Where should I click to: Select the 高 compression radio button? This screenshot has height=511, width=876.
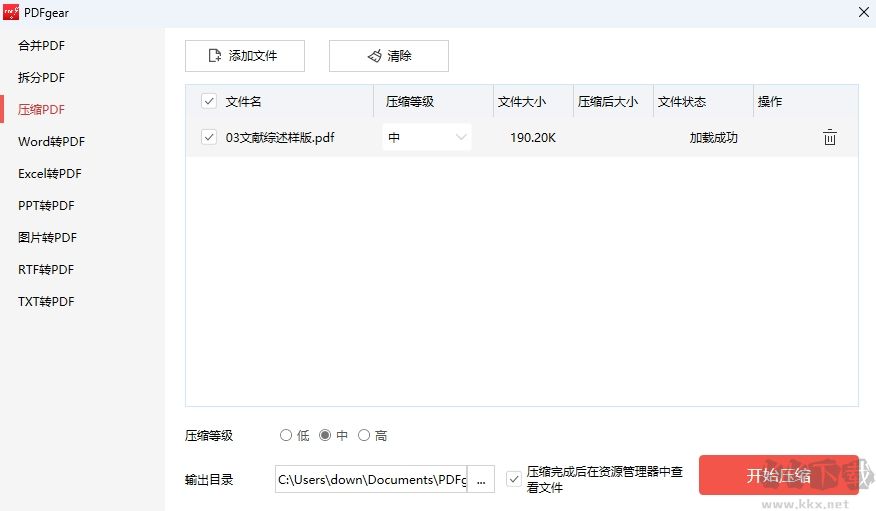[364, 435]
